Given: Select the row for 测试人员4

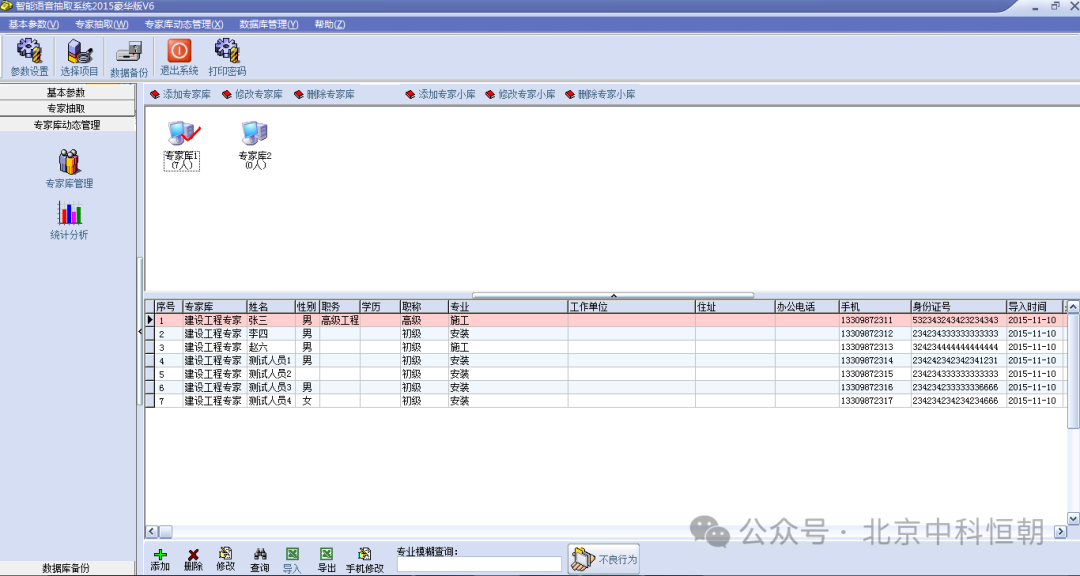Looking at the screenshot, I should click(x=606, y=401).
